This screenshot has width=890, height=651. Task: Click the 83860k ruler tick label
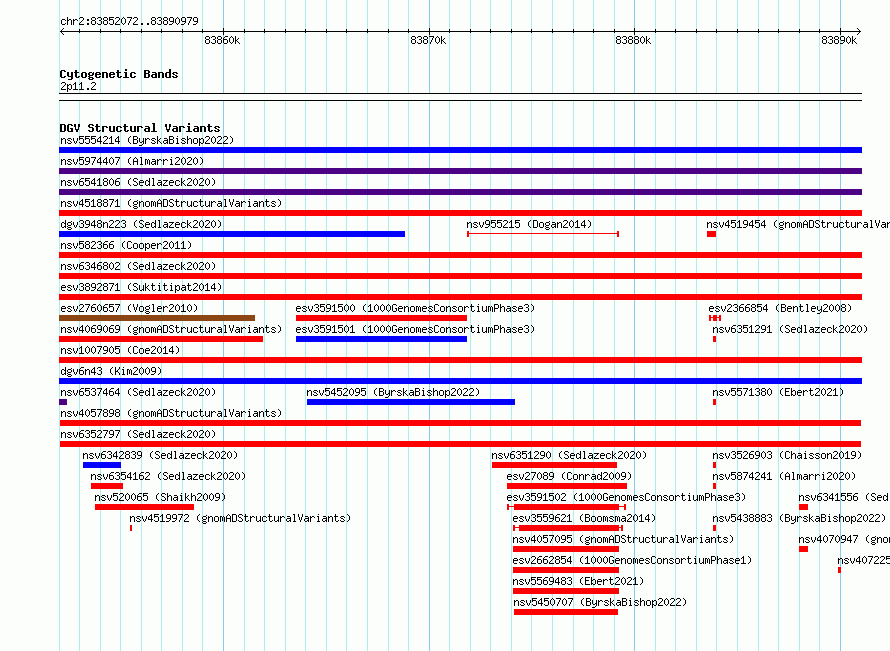[222, 40]
